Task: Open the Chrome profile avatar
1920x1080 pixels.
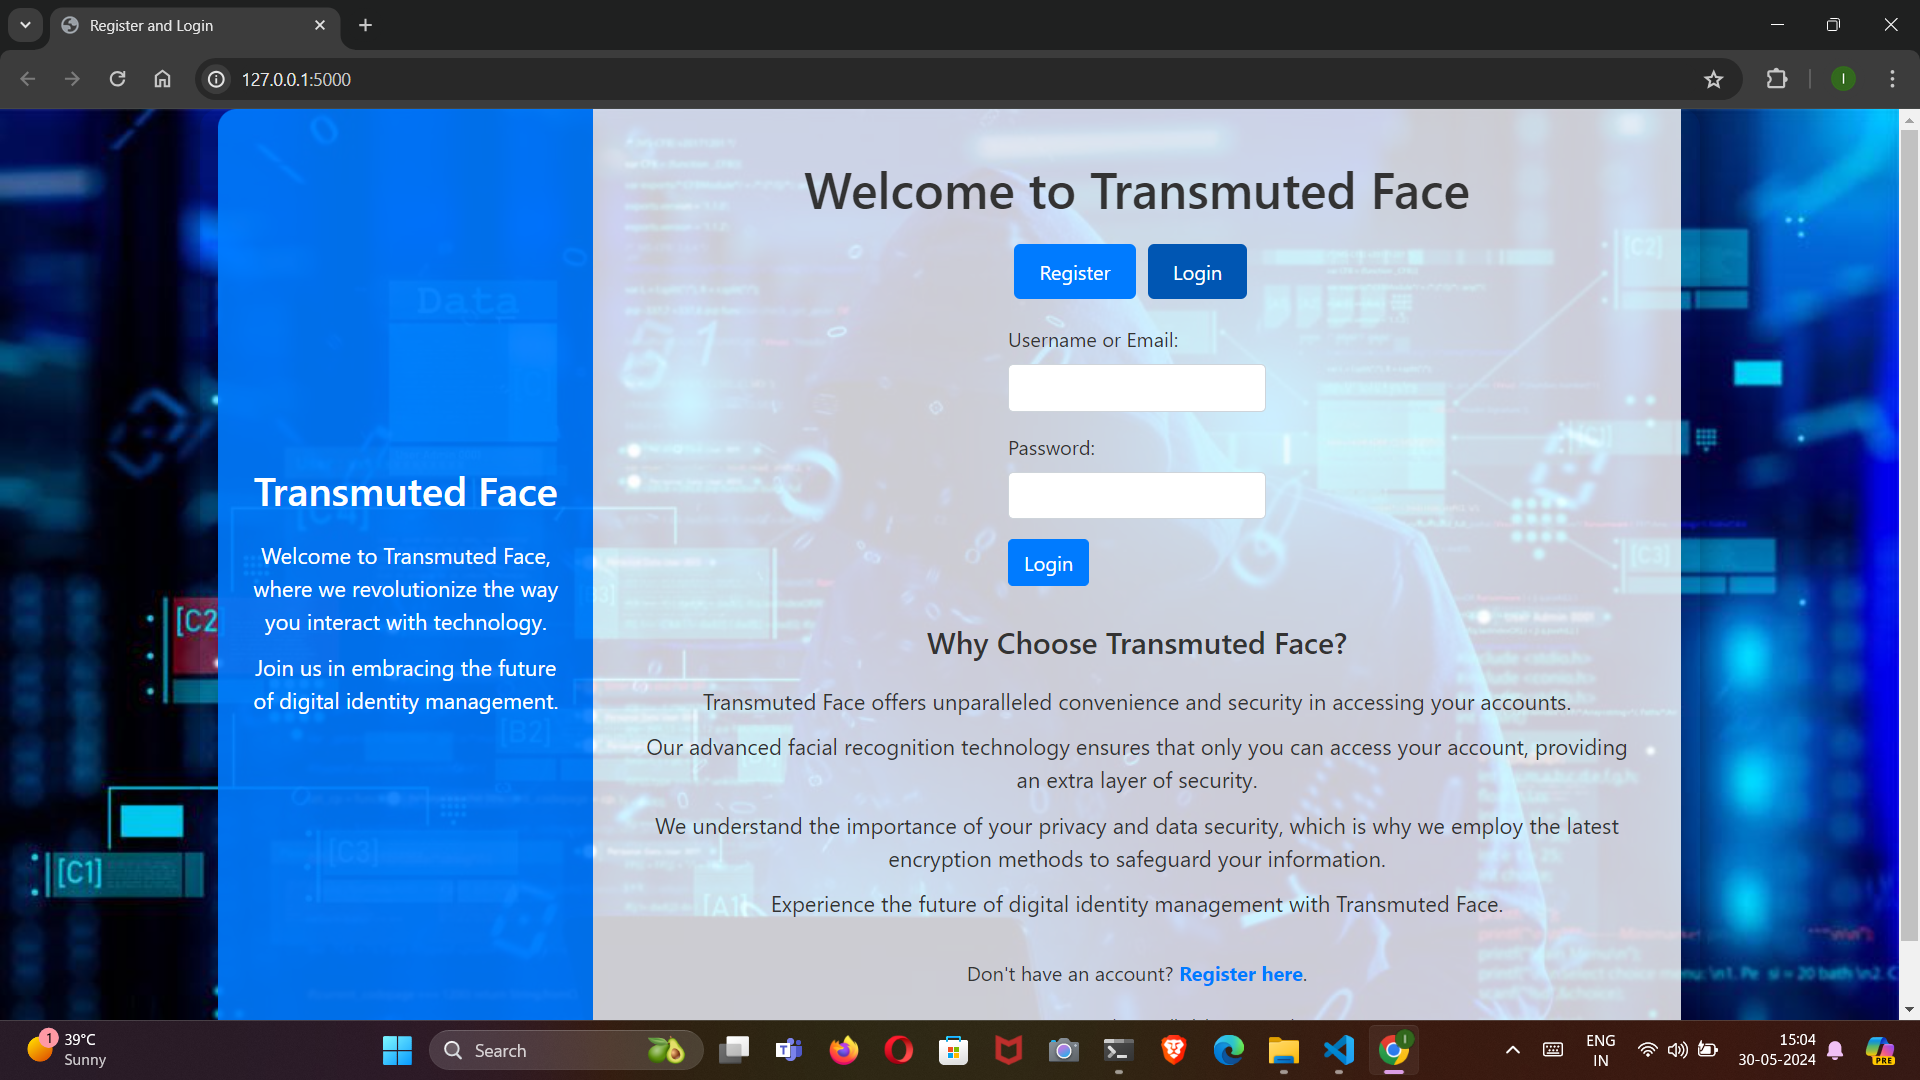Action: pos(1843,79)
